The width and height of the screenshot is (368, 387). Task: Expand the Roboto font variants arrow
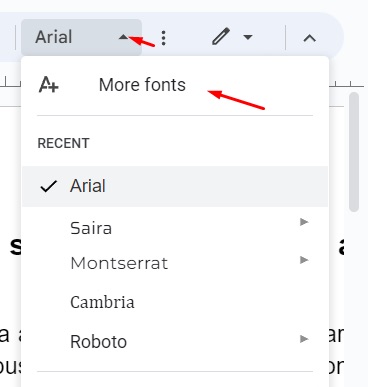(304, 339)
